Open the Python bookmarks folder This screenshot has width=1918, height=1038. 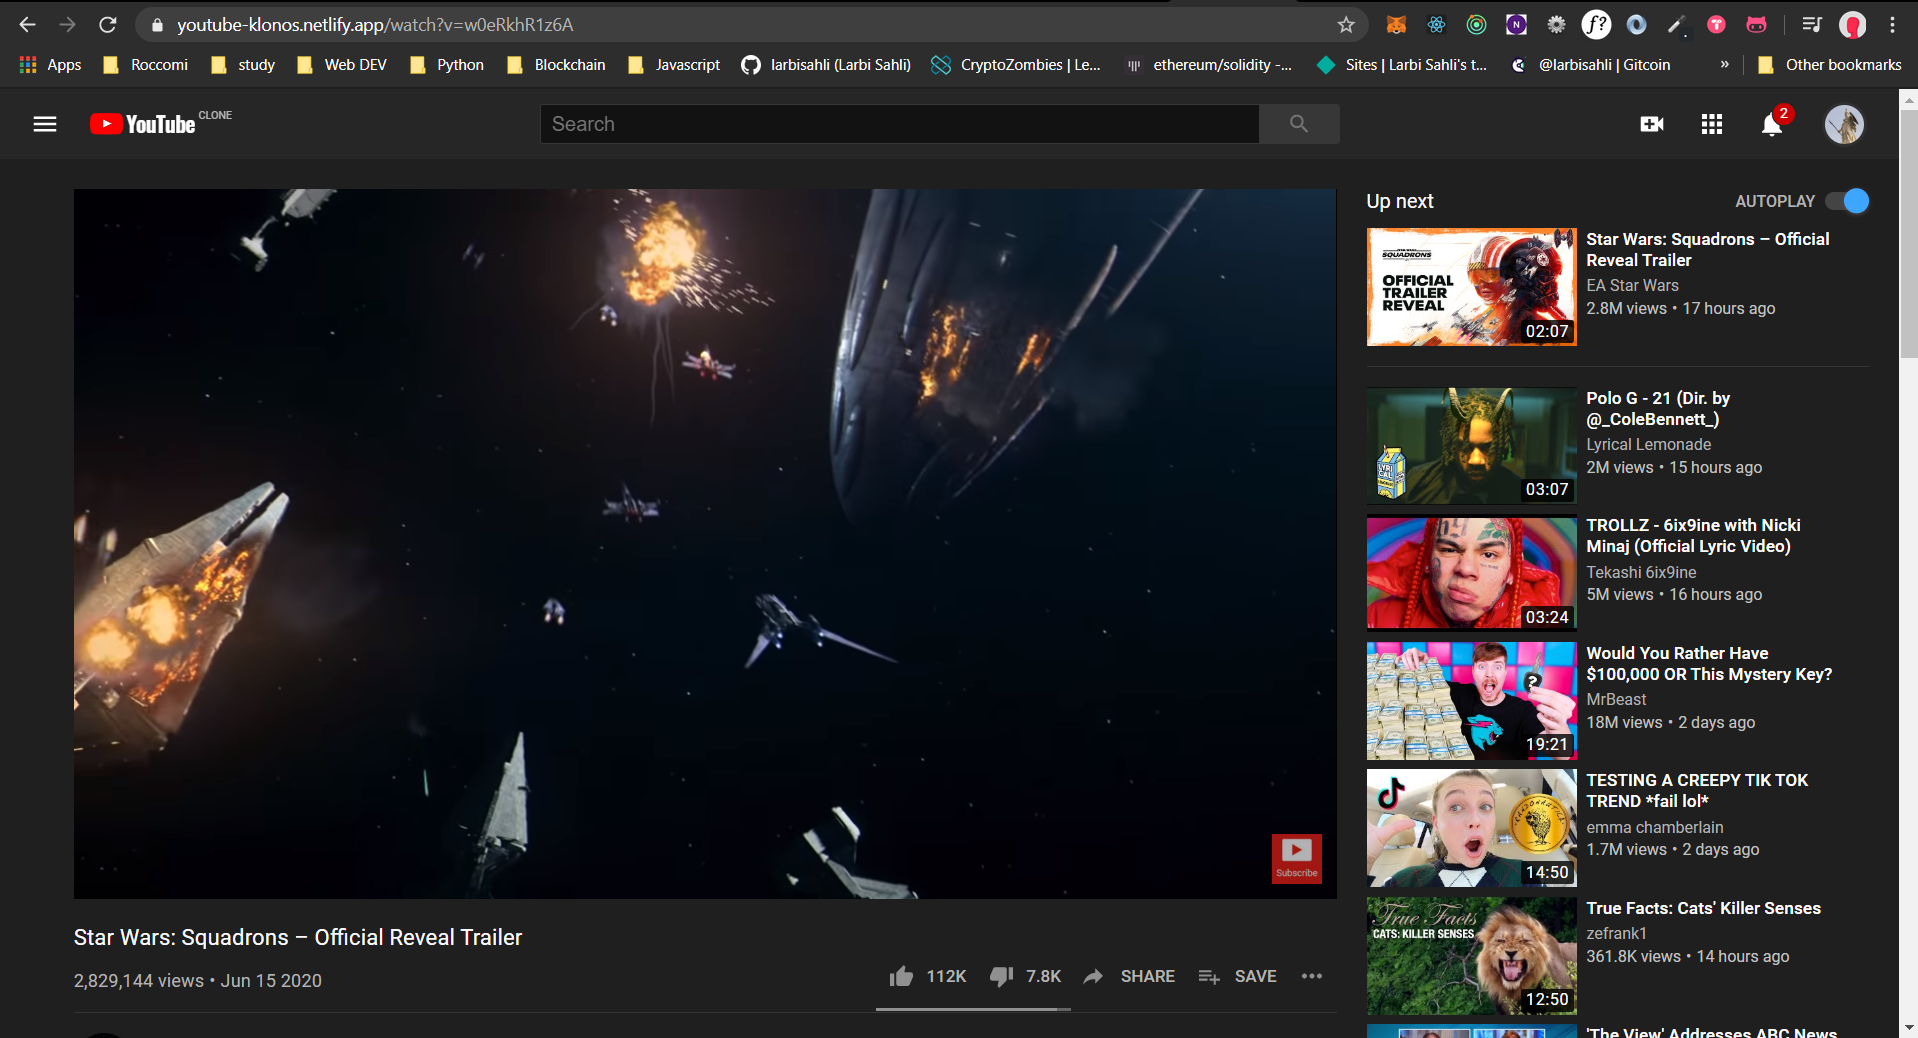tap(447, 64)
